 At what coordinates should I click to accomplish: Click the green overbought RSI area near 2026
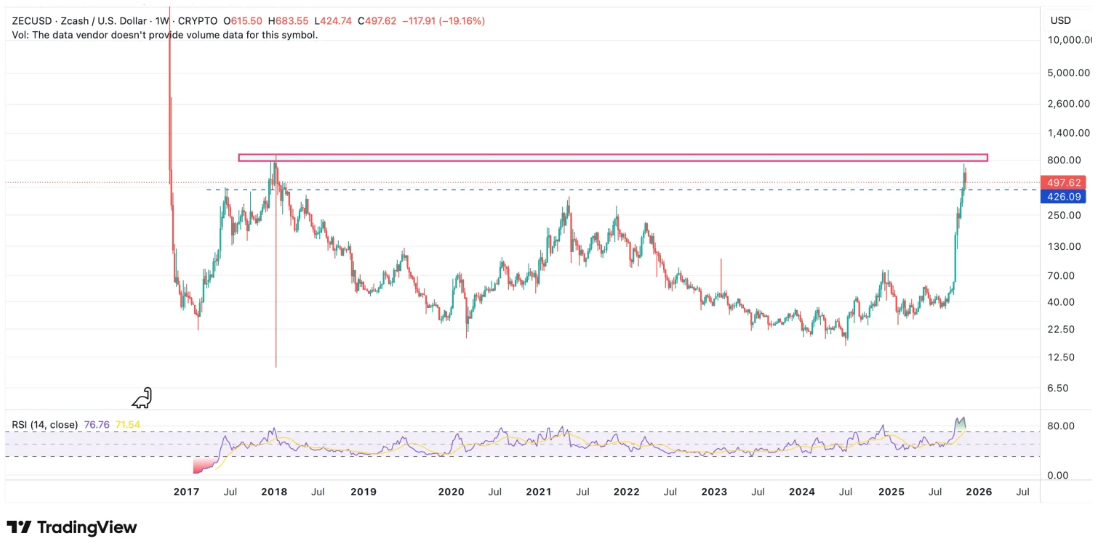point(961,425)
